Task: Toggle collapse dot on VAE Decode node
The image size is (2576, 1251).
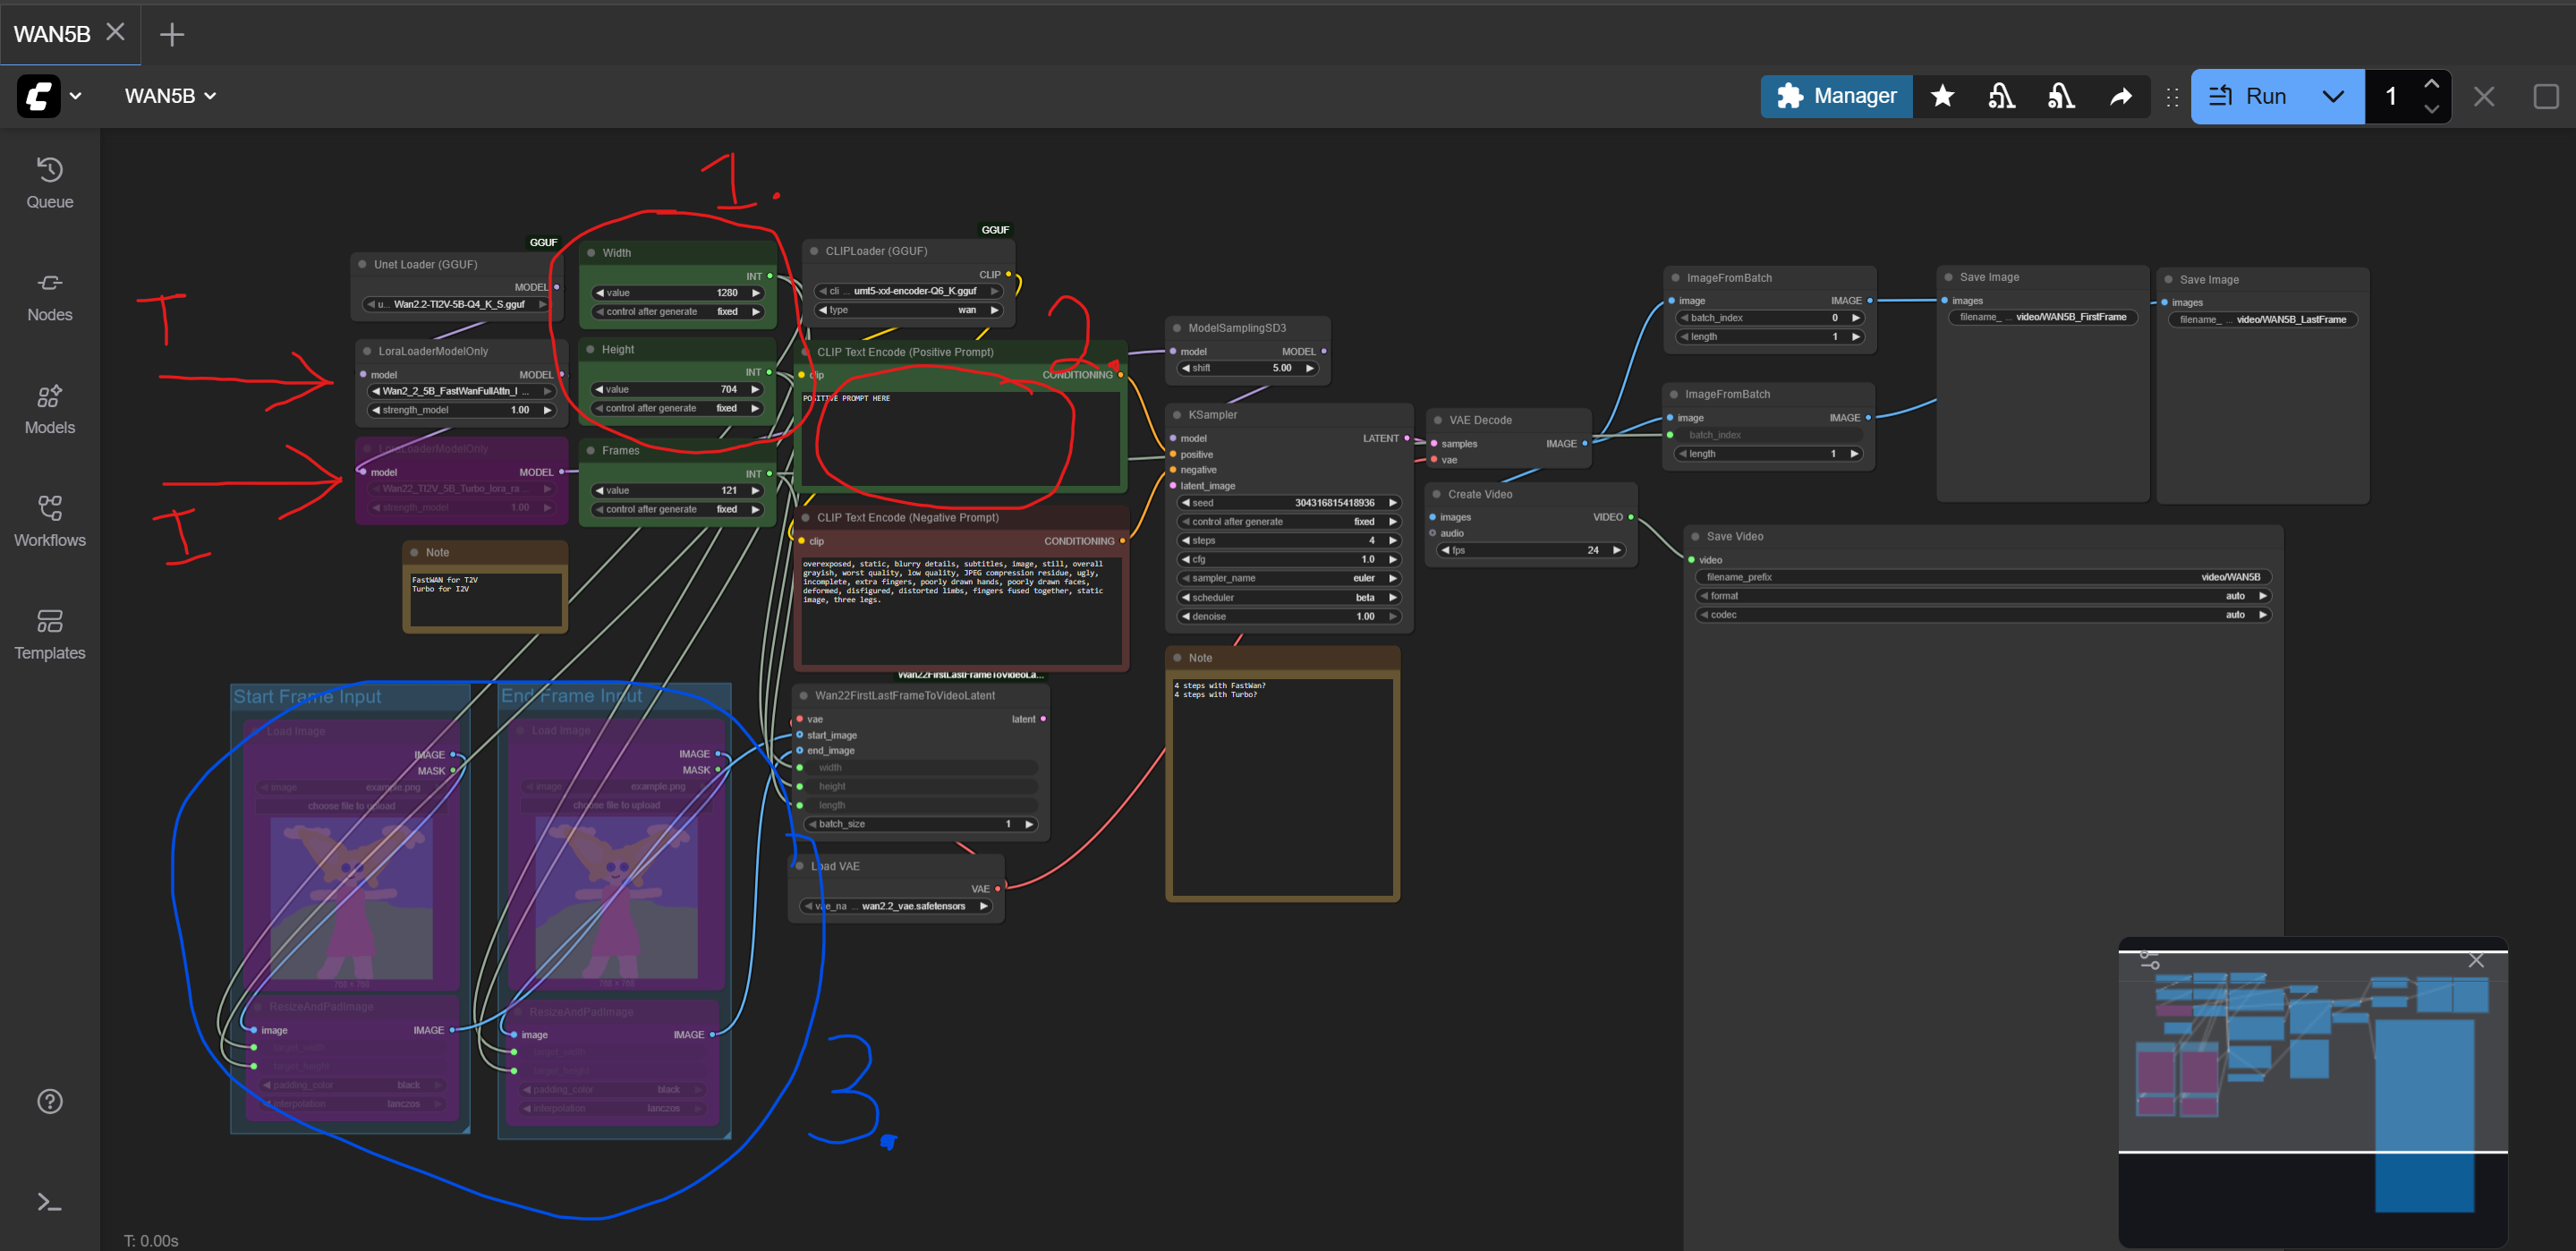Action: pyautogui.click(x=1438, y=420)
